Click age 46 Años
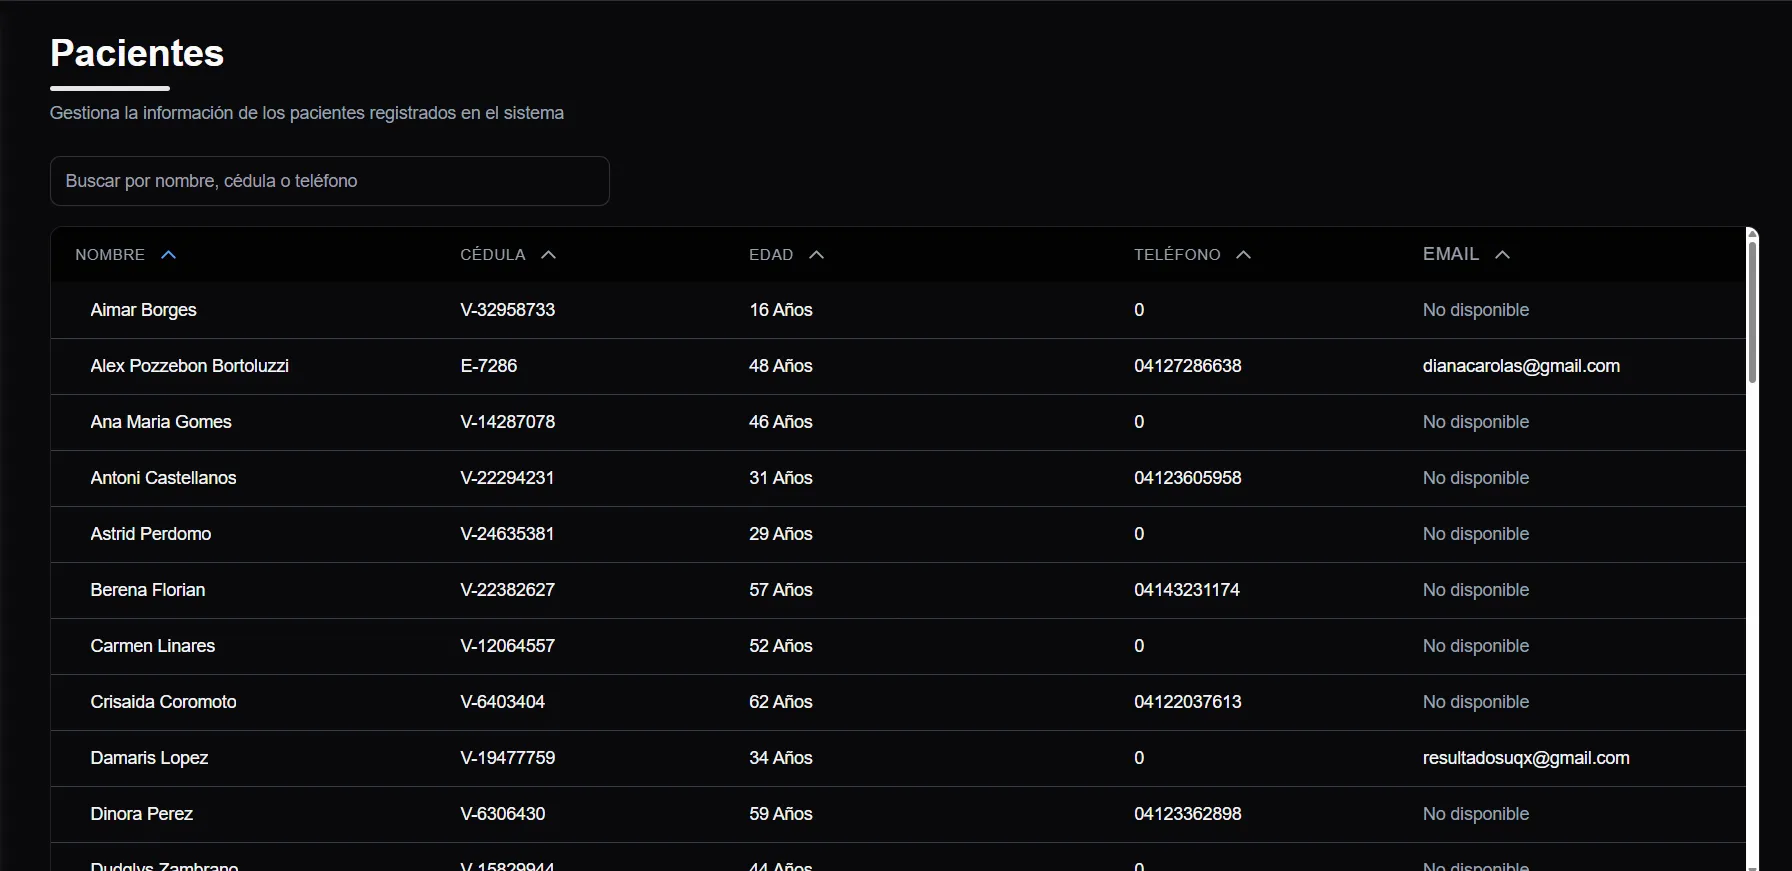This screenshot has height=871, width=1792. (x=781, y=422)
